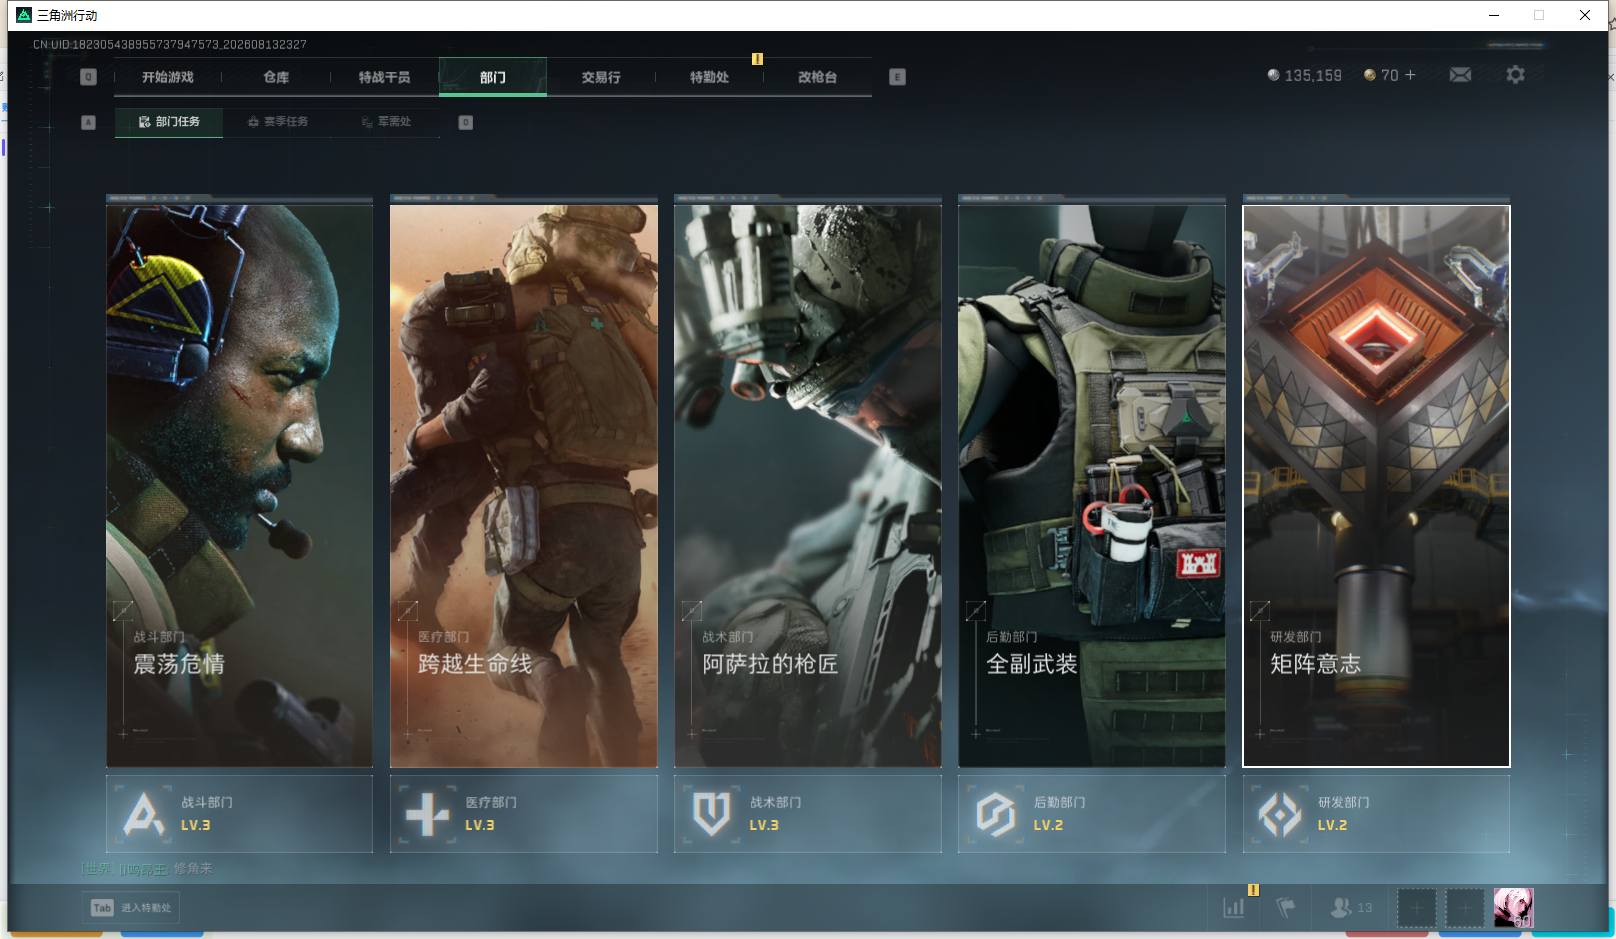
Task: Open the settings gear icon
Action: click(1515, 75)
